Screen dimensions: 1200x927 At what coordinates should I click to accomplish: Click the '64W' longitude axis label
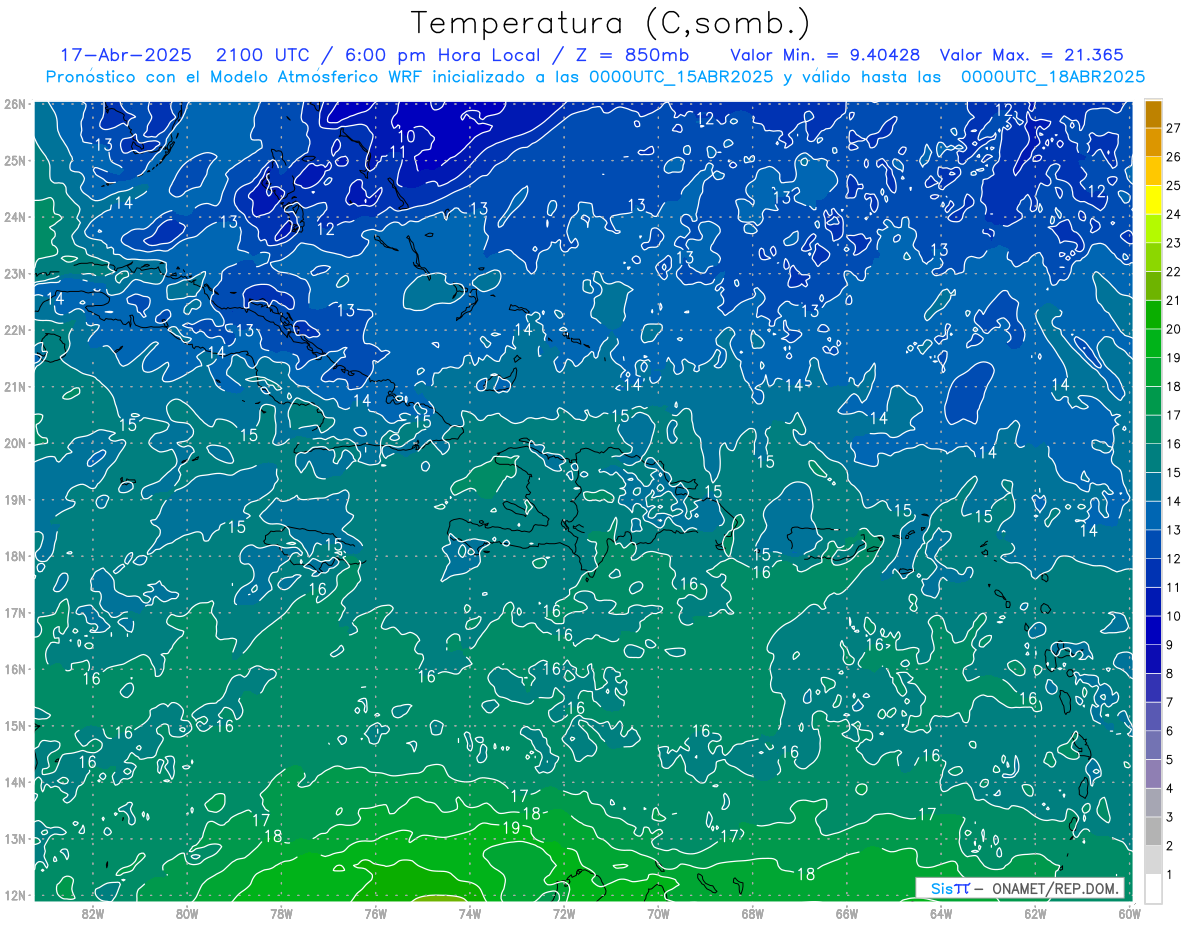tap(941, 912)
